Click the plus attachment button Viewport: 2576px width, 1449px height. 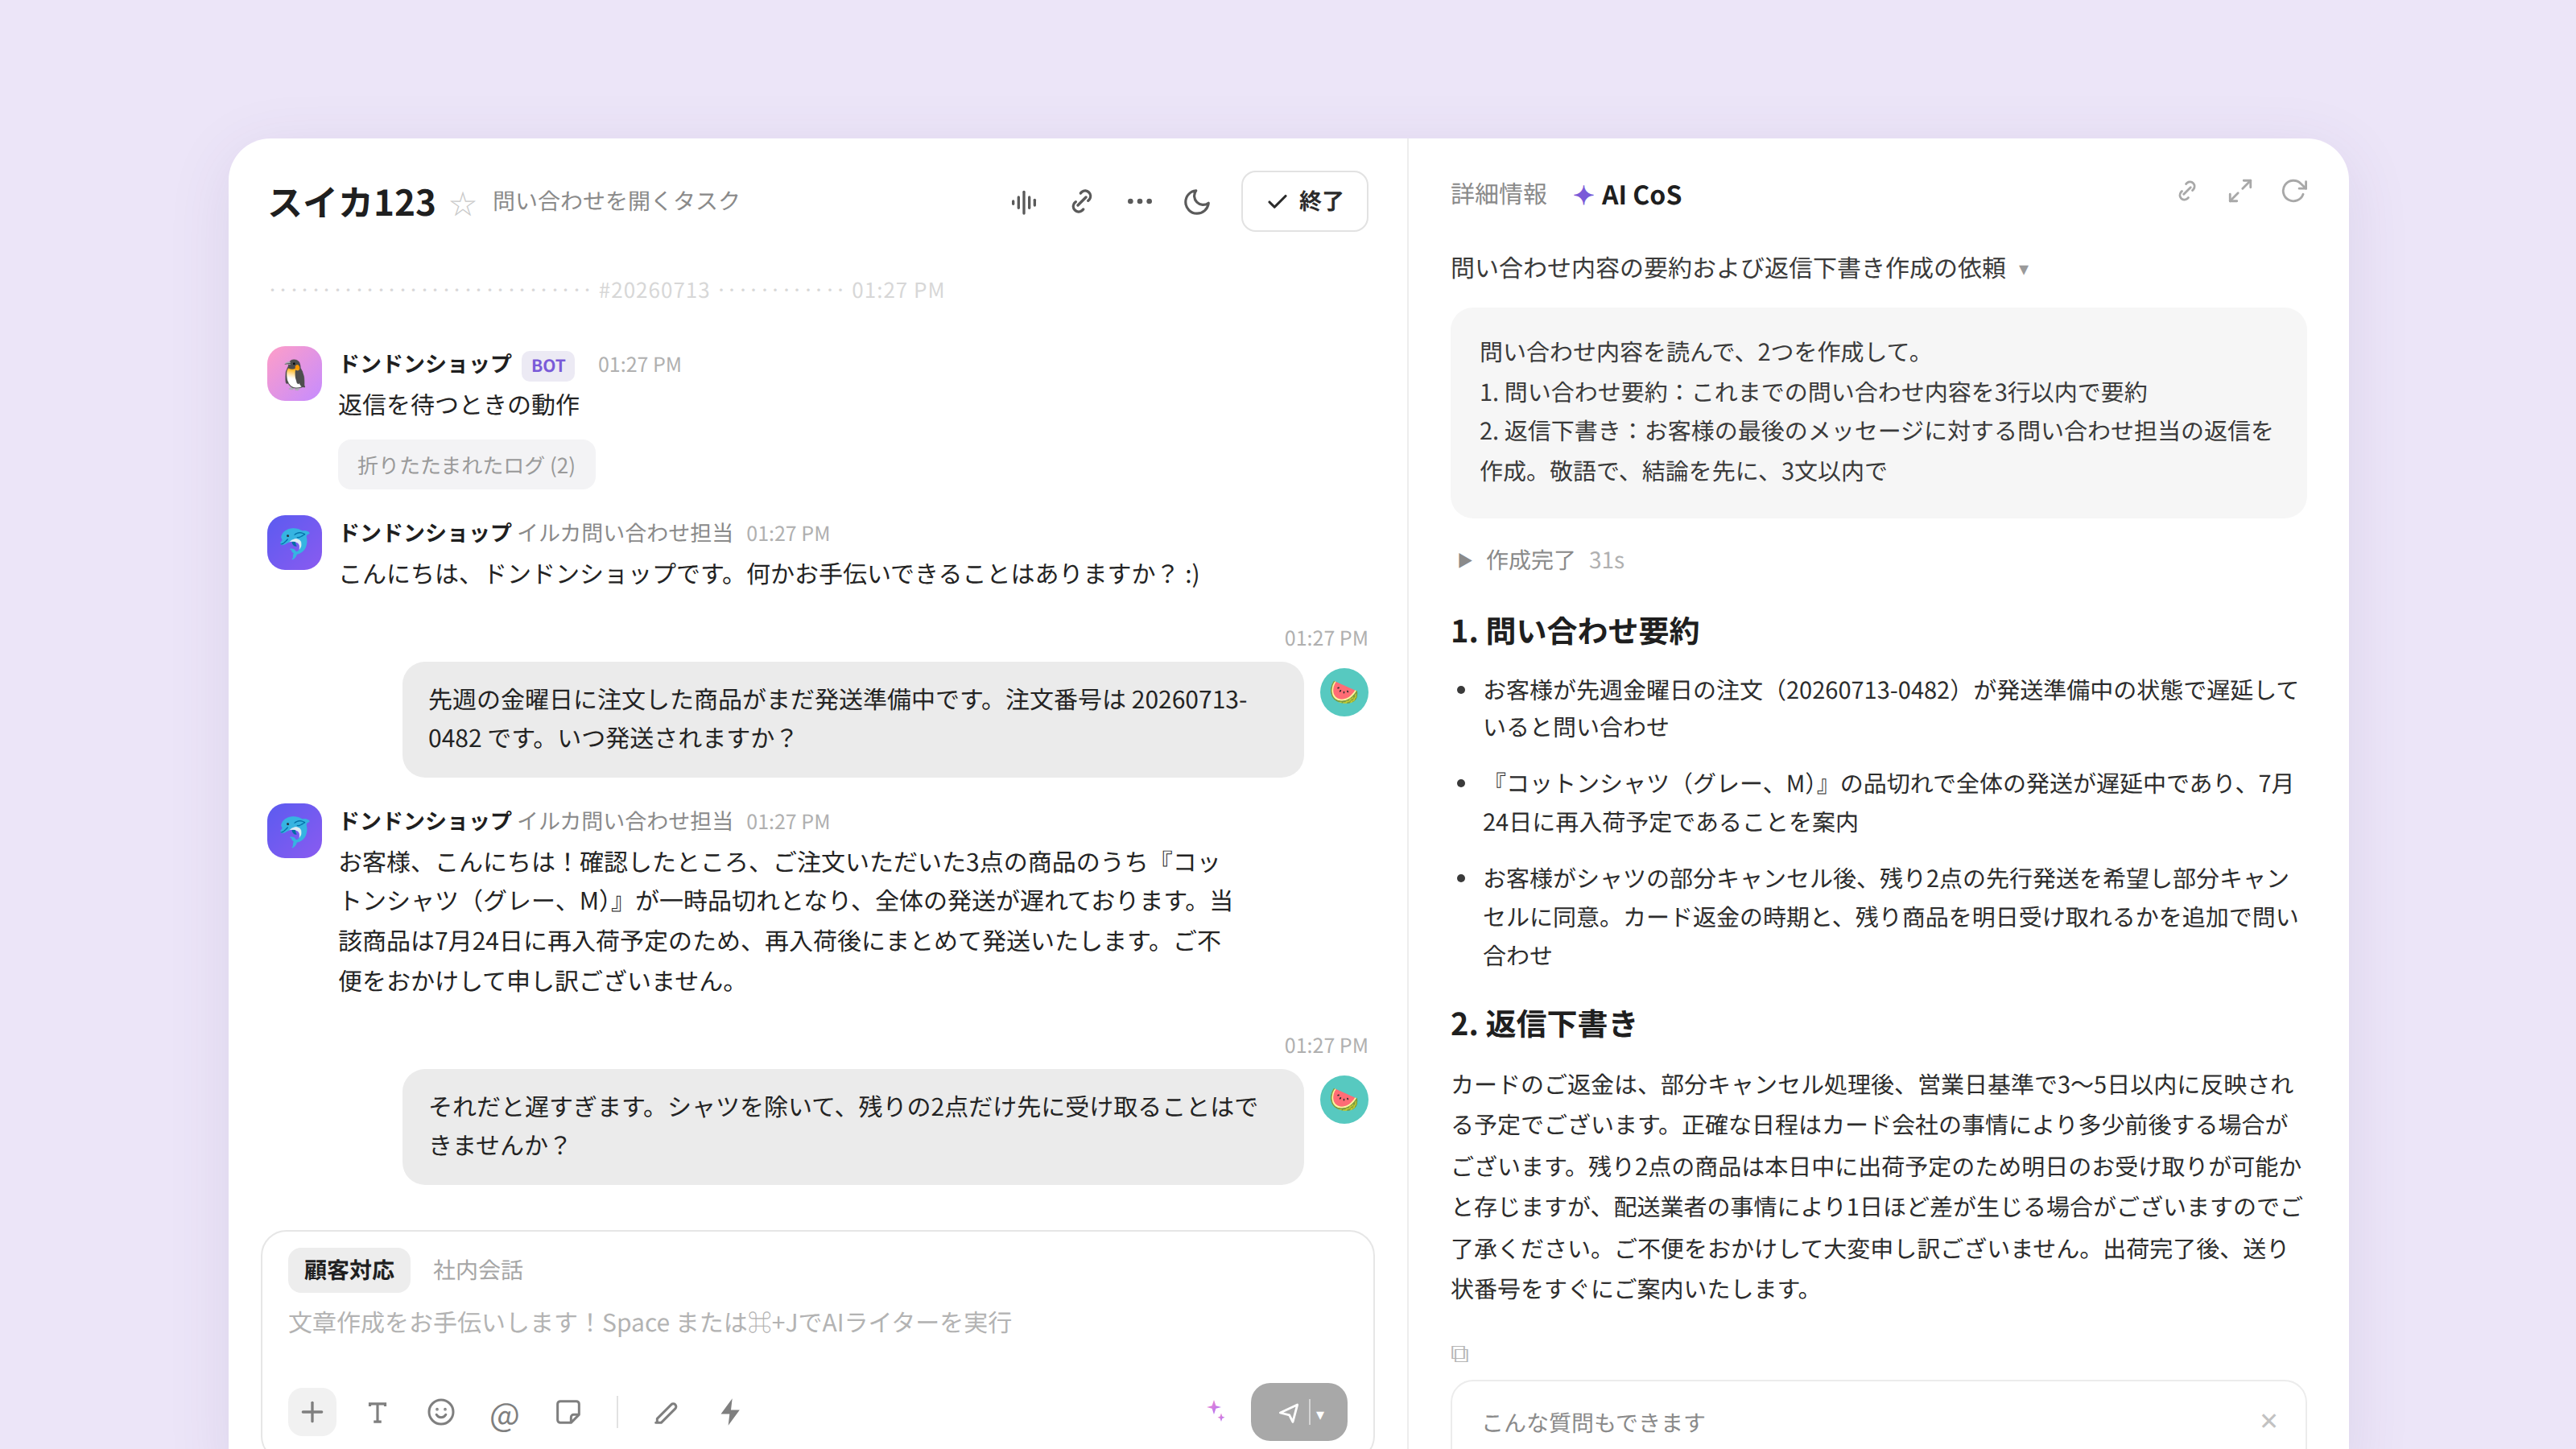312,1412
